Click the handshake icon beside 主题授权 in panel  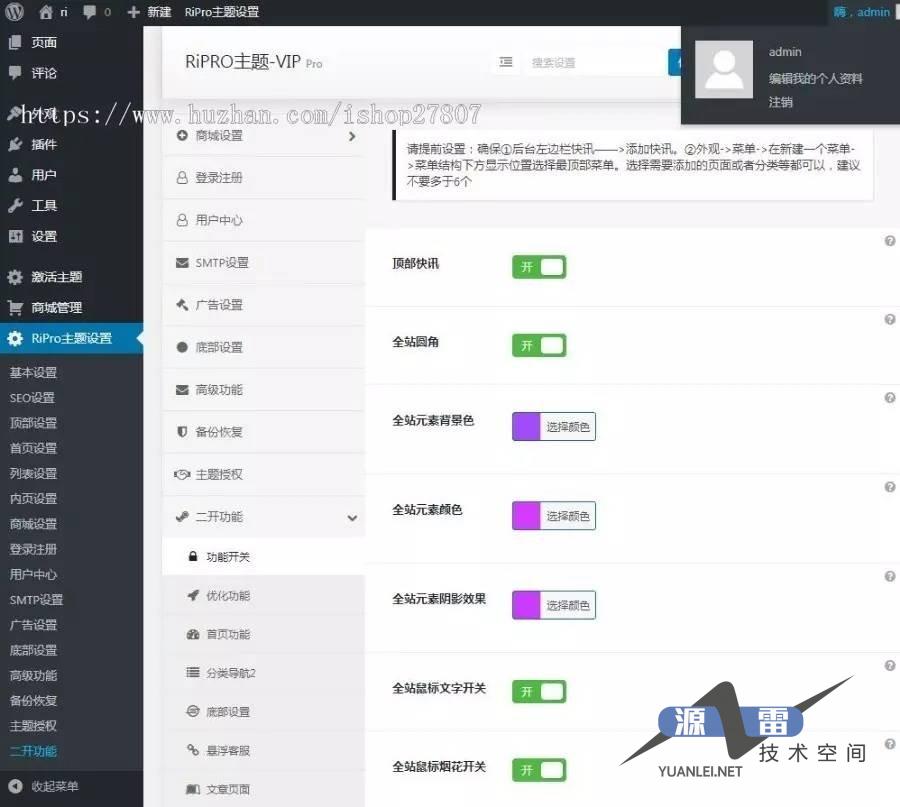pyautogui.click(x=182, y=475)
